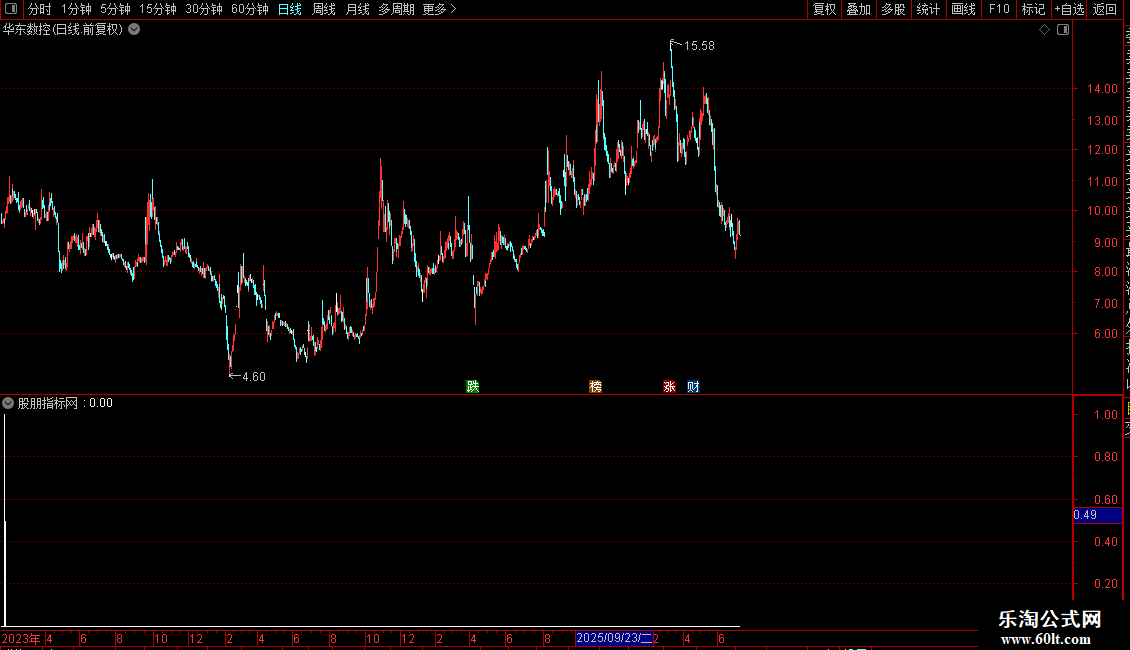Click the 0.49 indicator value tag
This screenshot has width=1130, height=650.
tap(1097, 515)
